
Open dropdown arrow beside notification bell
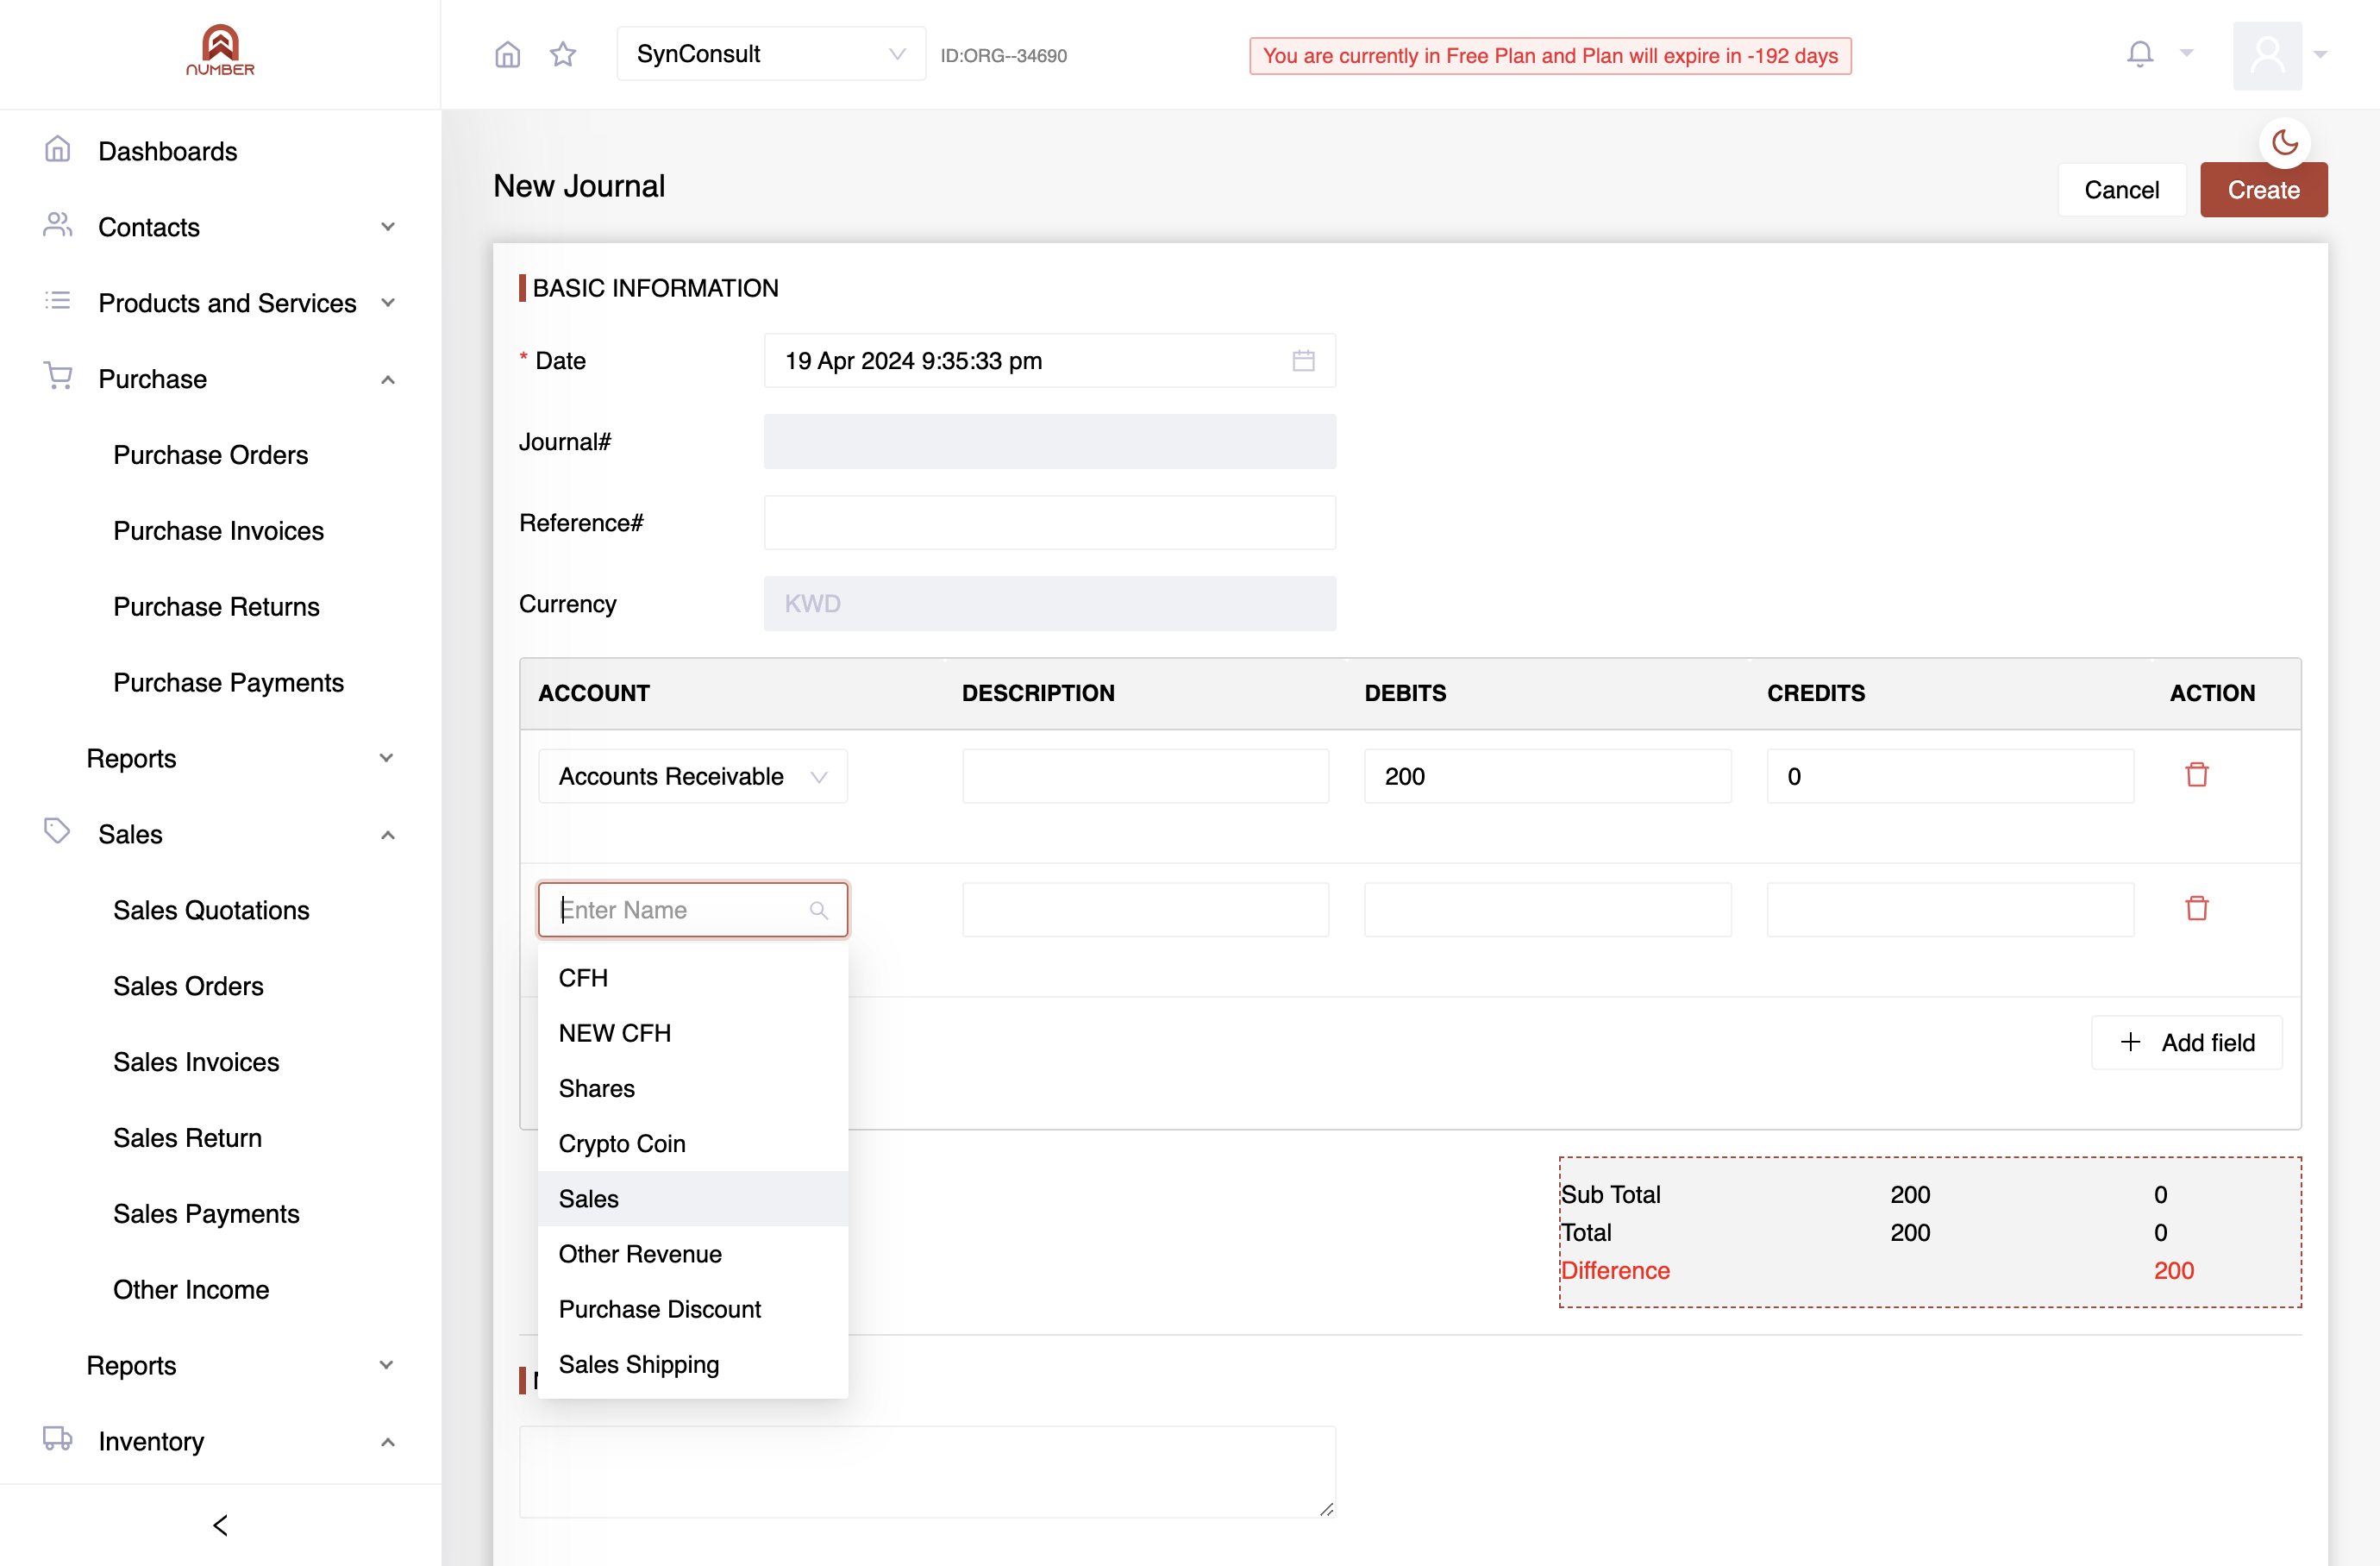(x=2186, y=54)
